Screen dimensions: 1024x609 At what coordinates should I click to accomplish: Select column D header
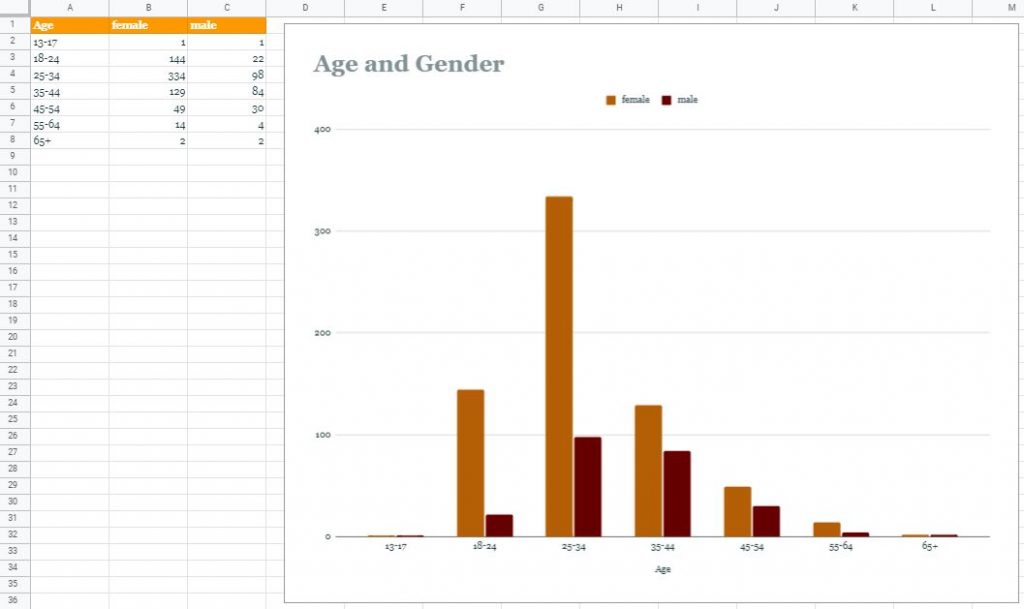(305, 8)
